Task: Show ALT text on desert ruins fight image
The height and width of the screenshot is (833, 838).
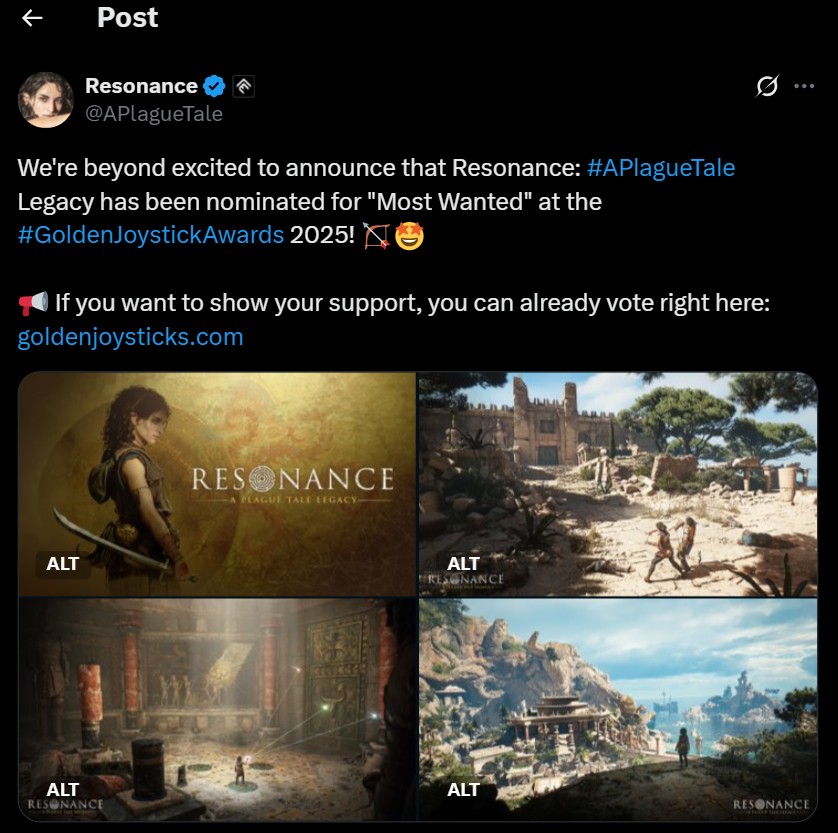Action: 463,564
